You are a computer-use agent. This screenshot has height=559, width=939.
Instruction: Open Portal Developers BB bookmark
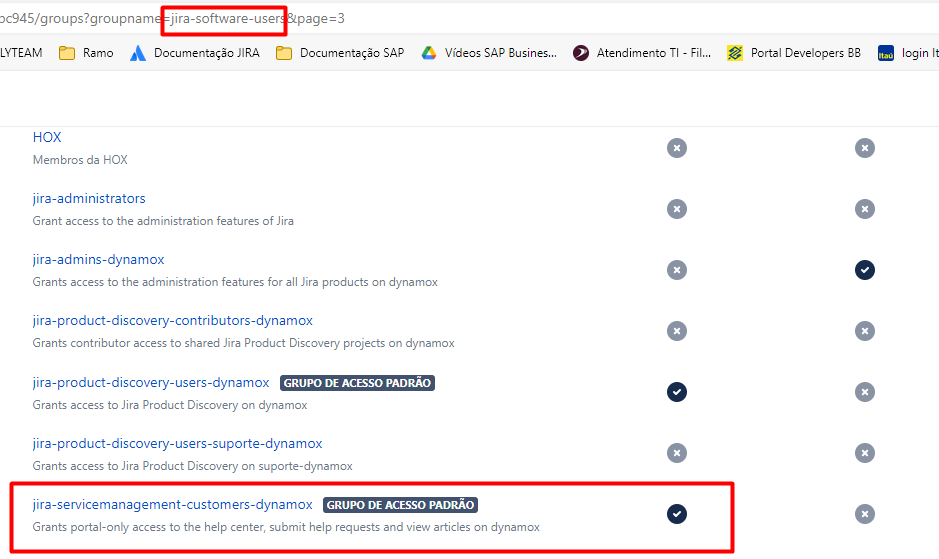[794, 53]
